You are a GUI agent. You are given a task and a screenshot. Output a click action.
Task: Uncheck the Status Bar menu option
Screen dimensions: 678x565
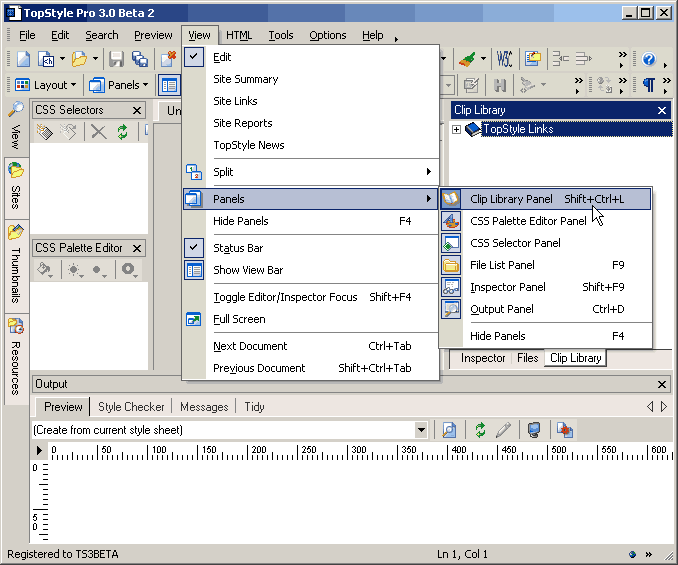pyautogui.click(x=238, y=248)
